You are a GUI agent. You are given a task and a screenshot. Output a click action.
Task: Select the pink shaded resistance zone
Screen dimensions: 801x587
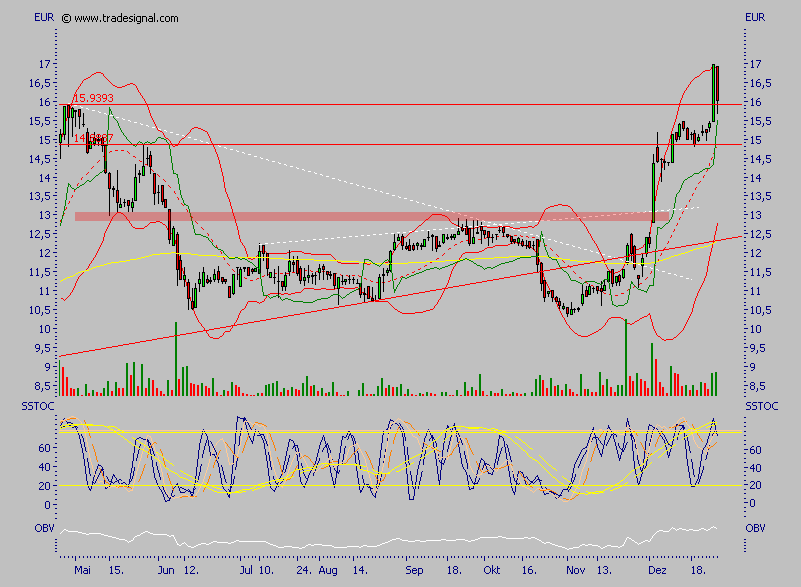pos(372,216)
